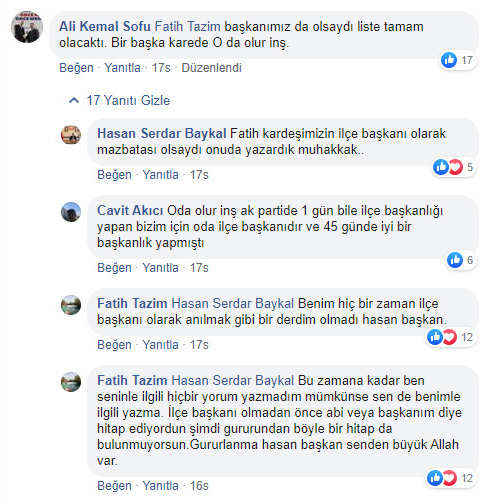
Task: Click Fatih Tazim's avatar on first reply
Action: click(71, 305)
